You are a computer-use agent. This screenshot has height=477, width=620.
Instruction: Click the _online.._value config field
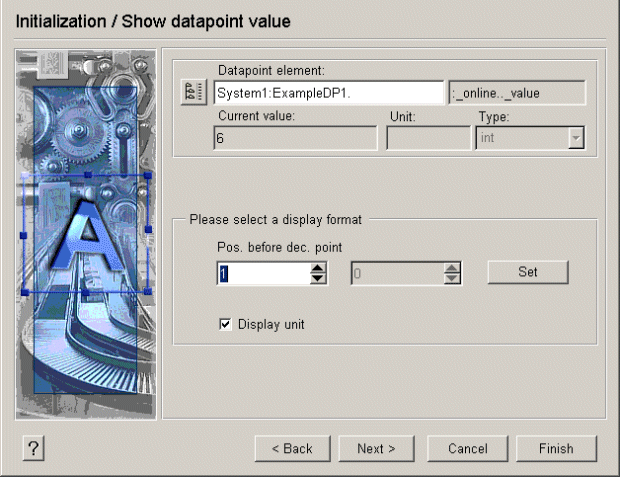click(516, 93)
